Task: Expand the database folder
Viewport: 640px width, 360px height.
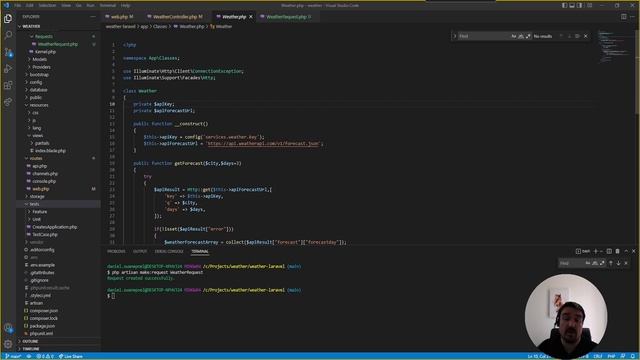Action: (59, 90)
